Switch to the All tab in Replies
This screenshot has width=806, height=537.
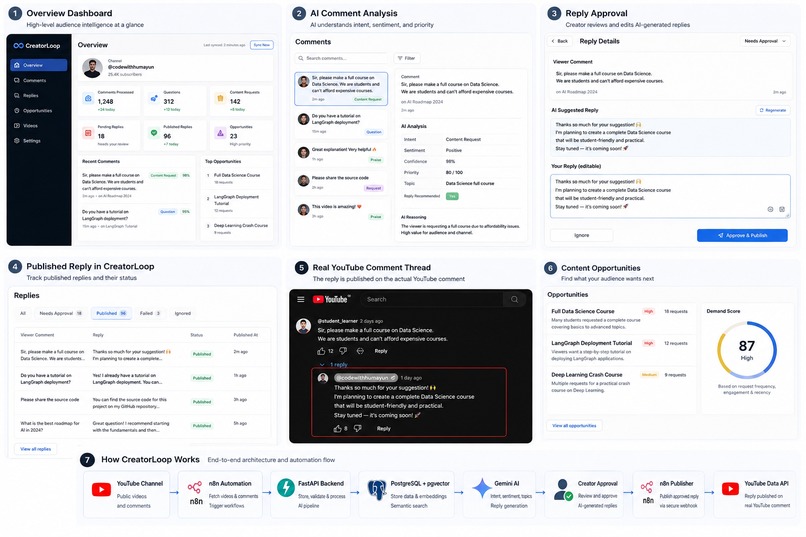click(23, 313)
